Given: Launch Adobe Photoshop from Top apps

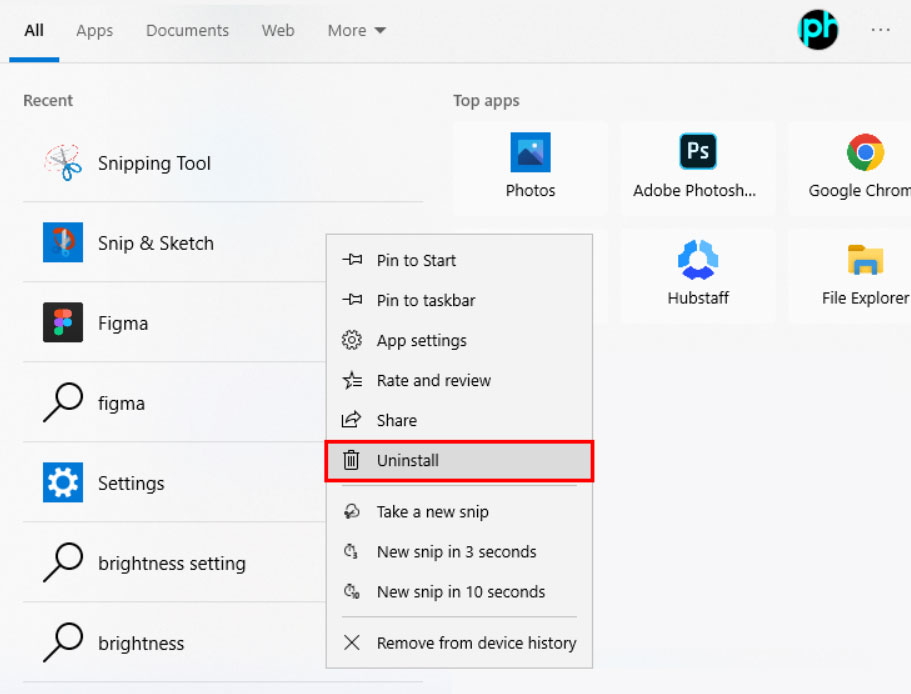Looking at the screenshot, I should coord(697,168).
